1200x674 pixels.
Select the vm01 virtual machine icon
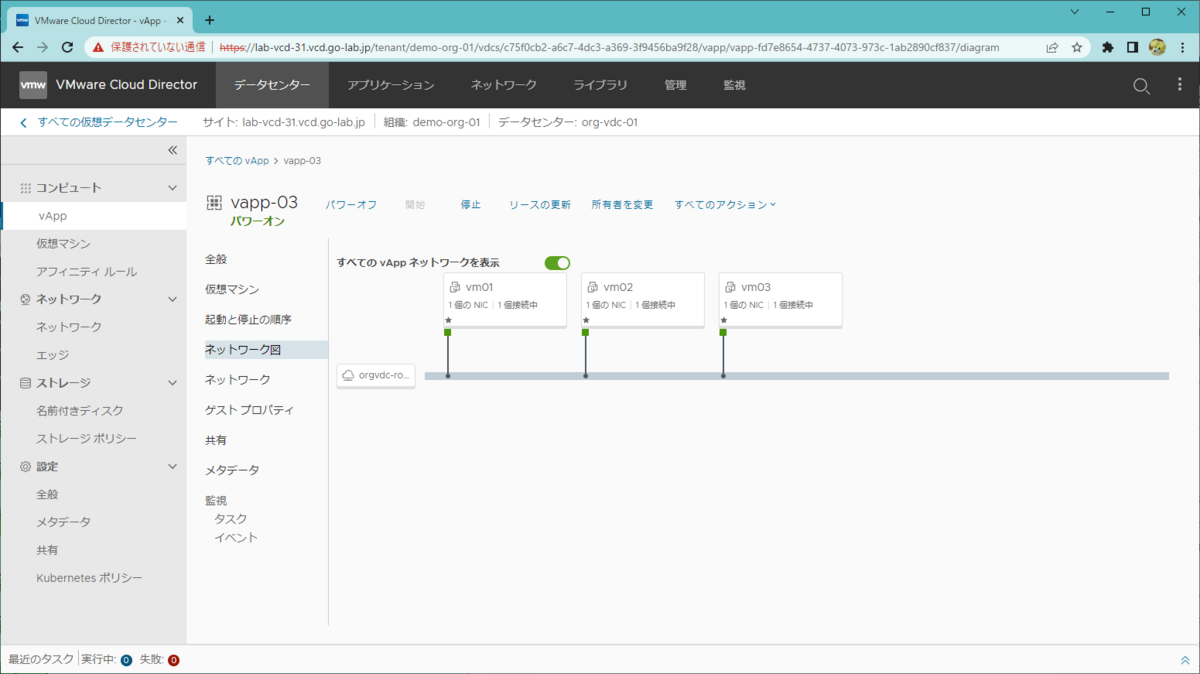457,286
